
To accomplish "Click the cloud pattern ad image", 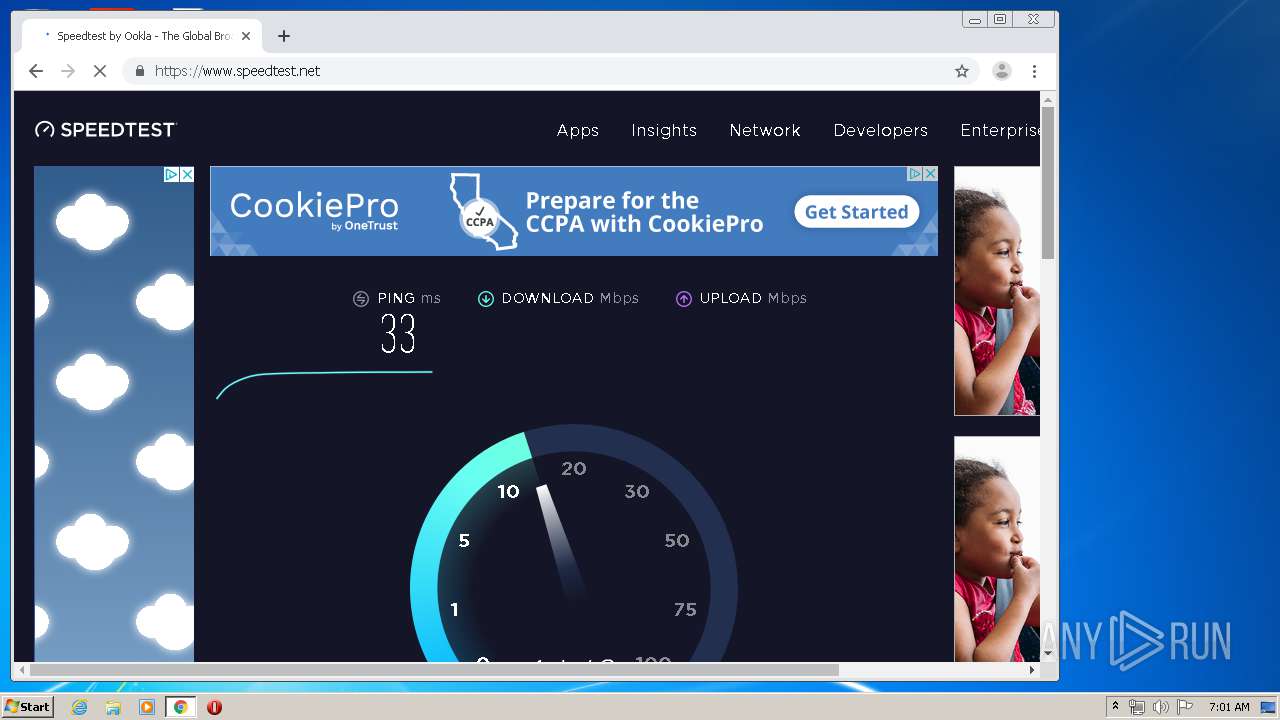I will pyautogui.click(x=114, y=414).
